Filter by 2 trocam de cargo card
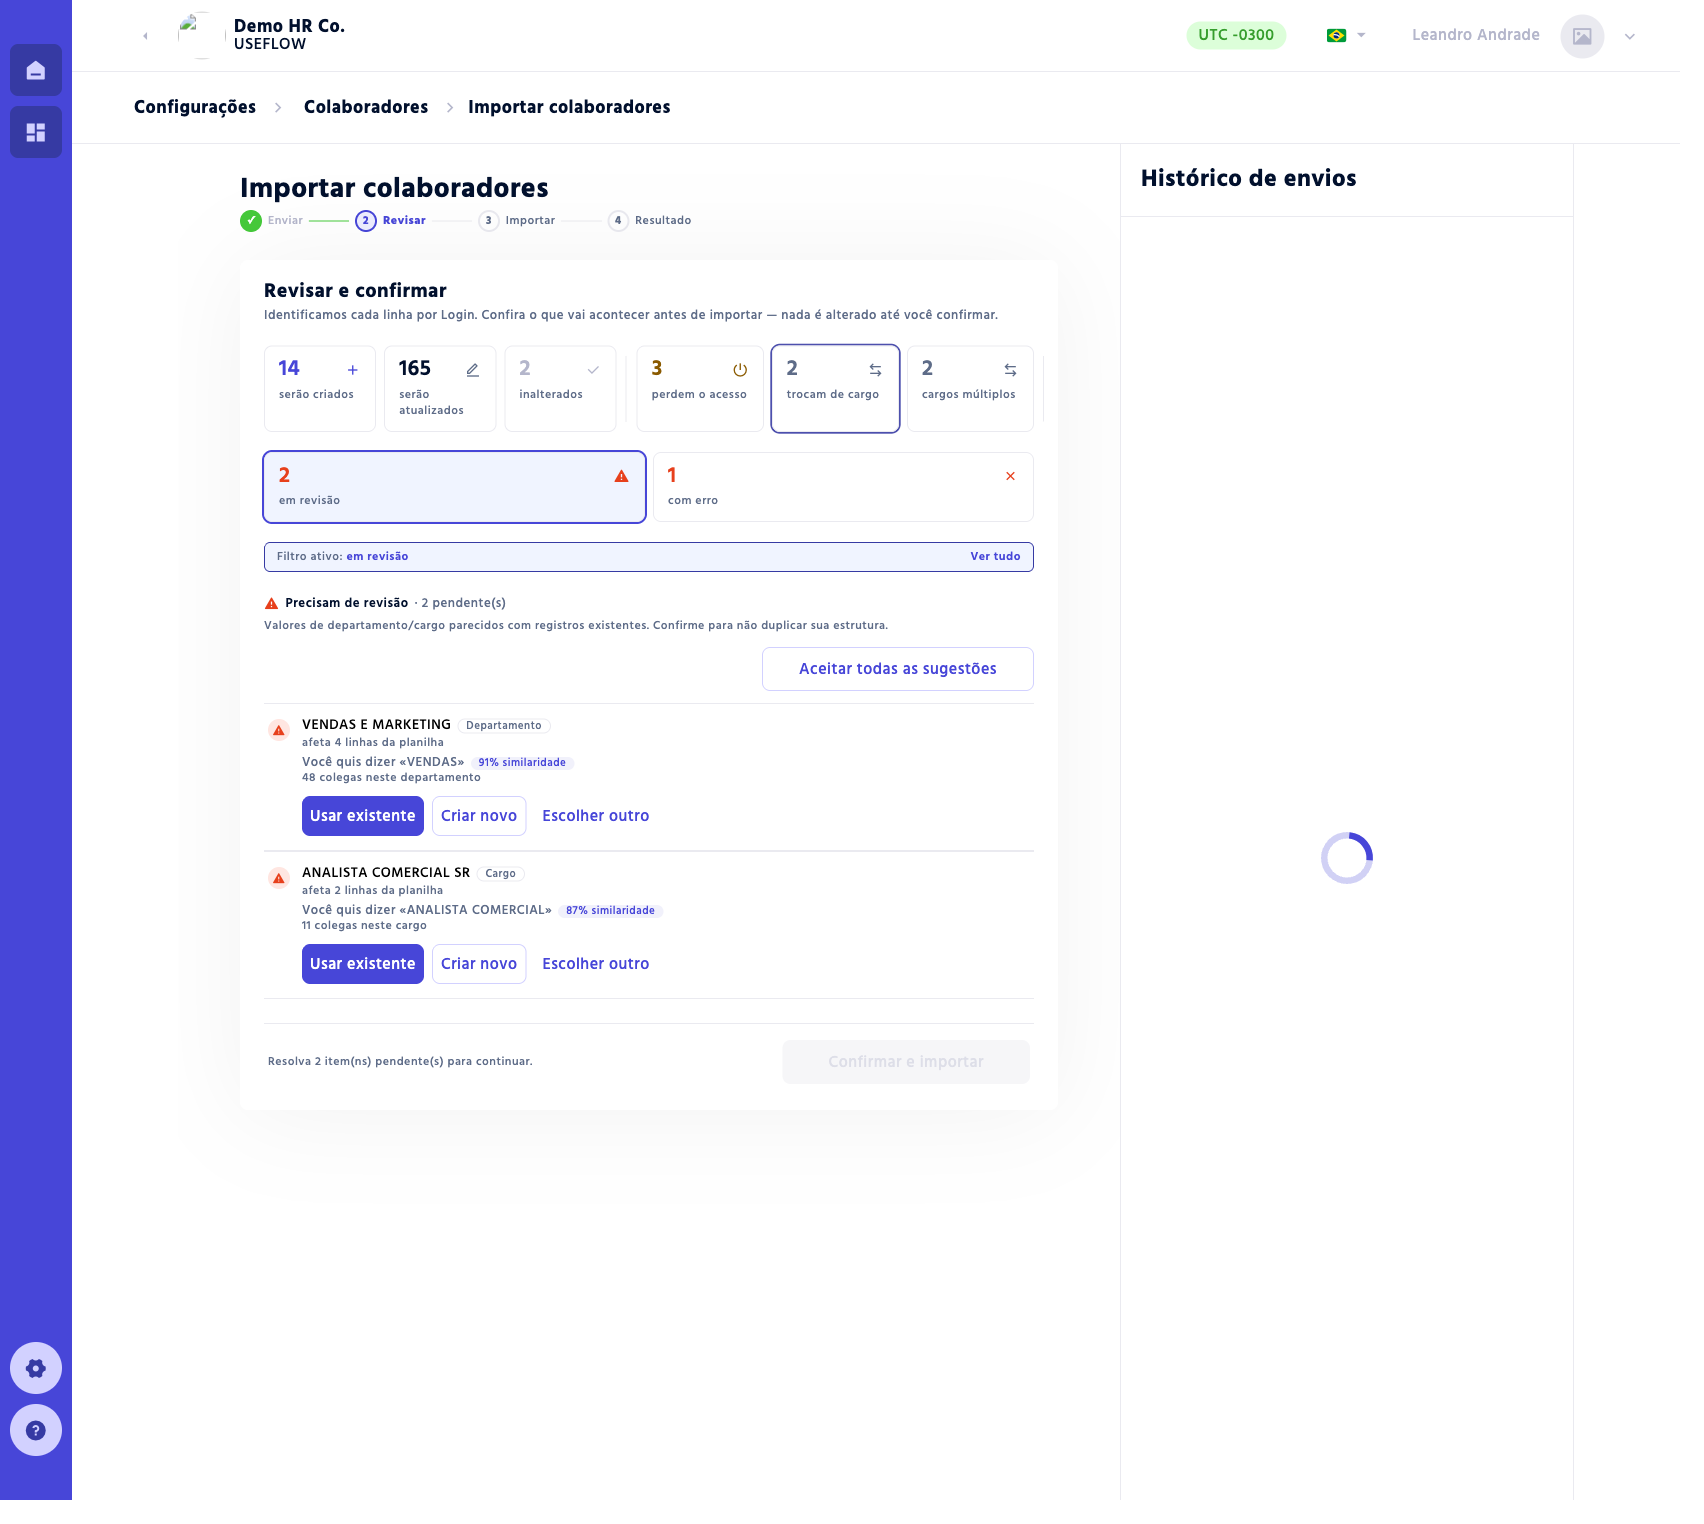The image size is (1704, 1524). [835, 389]
